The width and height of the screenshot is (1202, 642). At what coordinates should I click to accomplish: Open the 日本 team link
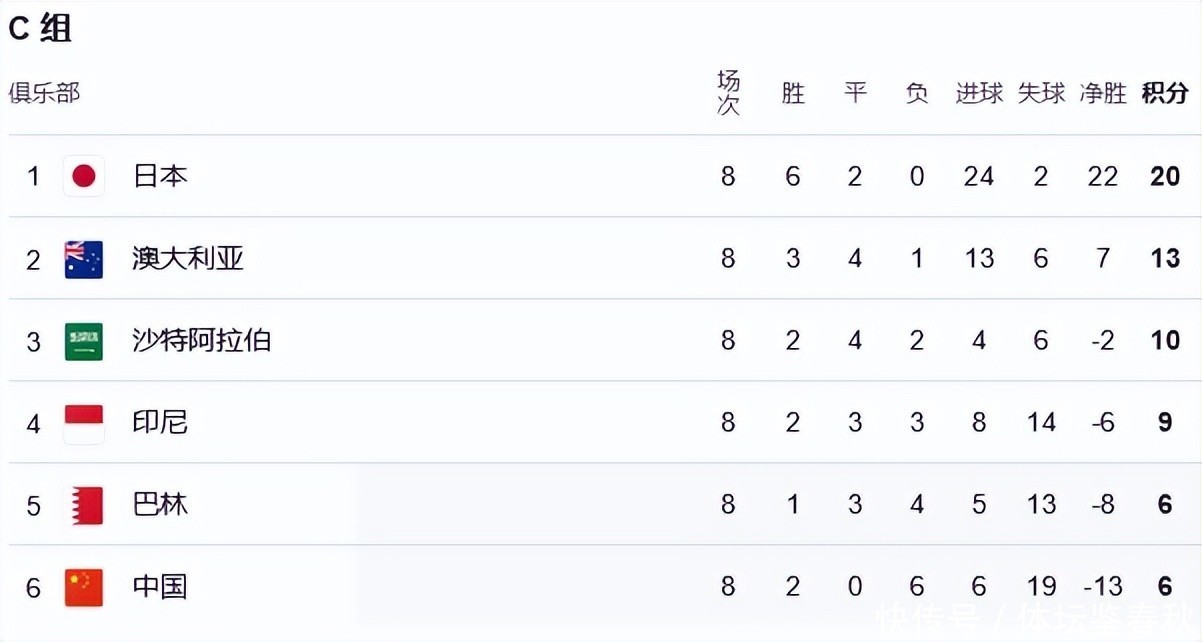coord(160,177)
